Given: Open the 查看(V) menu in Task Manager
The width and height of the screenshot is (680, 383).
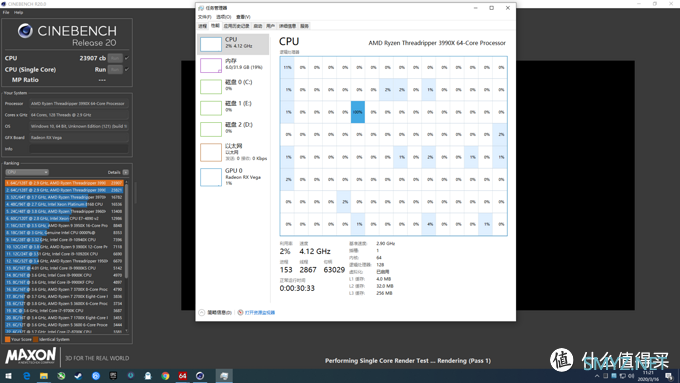Looking at the screenshot, I should point(243,17).
